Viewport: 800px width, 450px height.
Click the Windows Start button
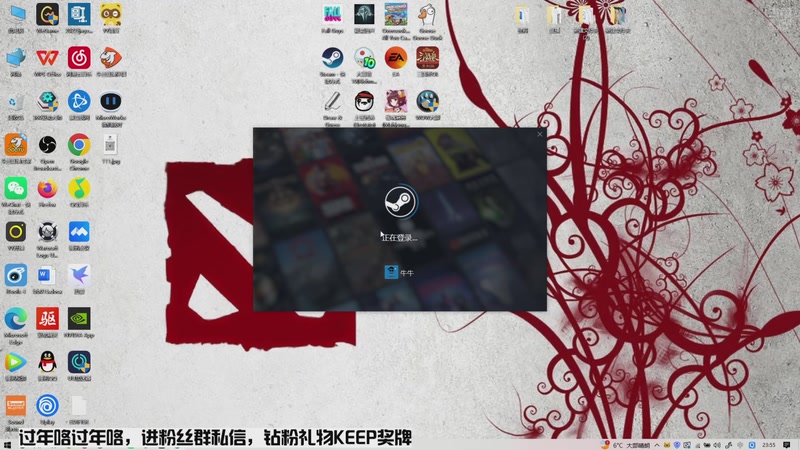[x=7, y=445]
